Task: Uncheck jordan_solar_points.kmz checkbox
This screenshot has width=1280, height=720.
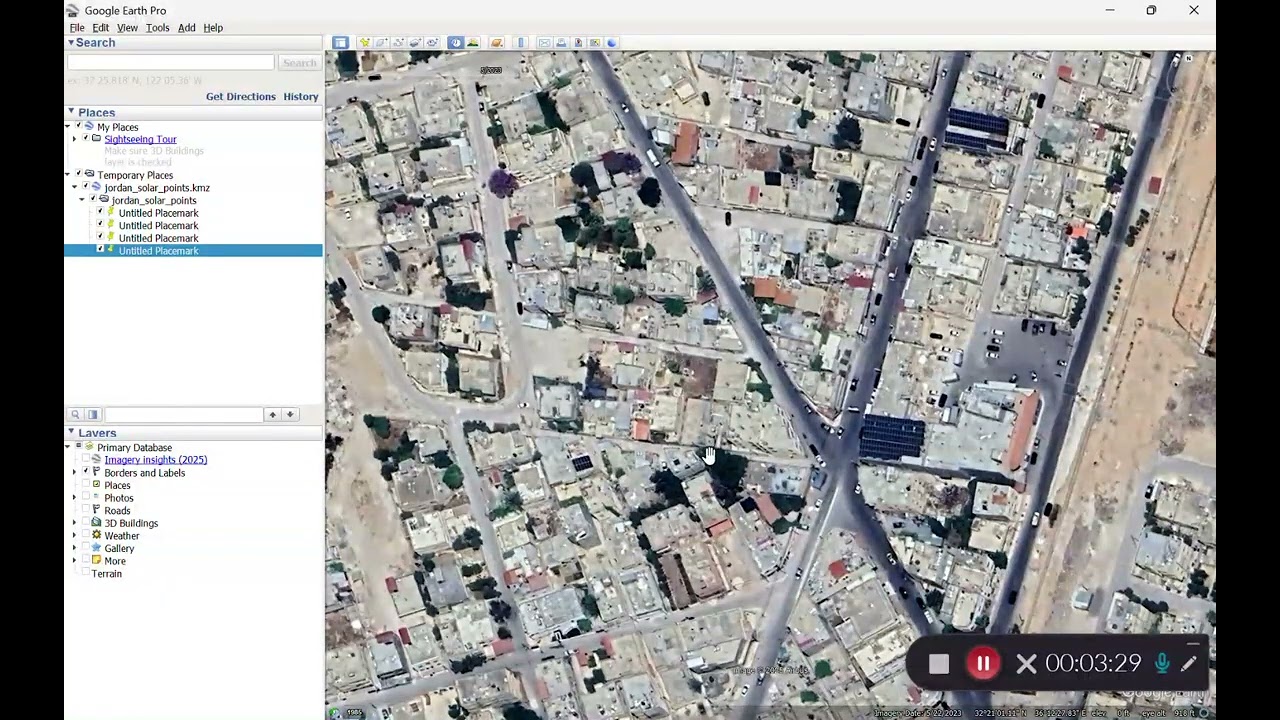Action: [86, 187]
